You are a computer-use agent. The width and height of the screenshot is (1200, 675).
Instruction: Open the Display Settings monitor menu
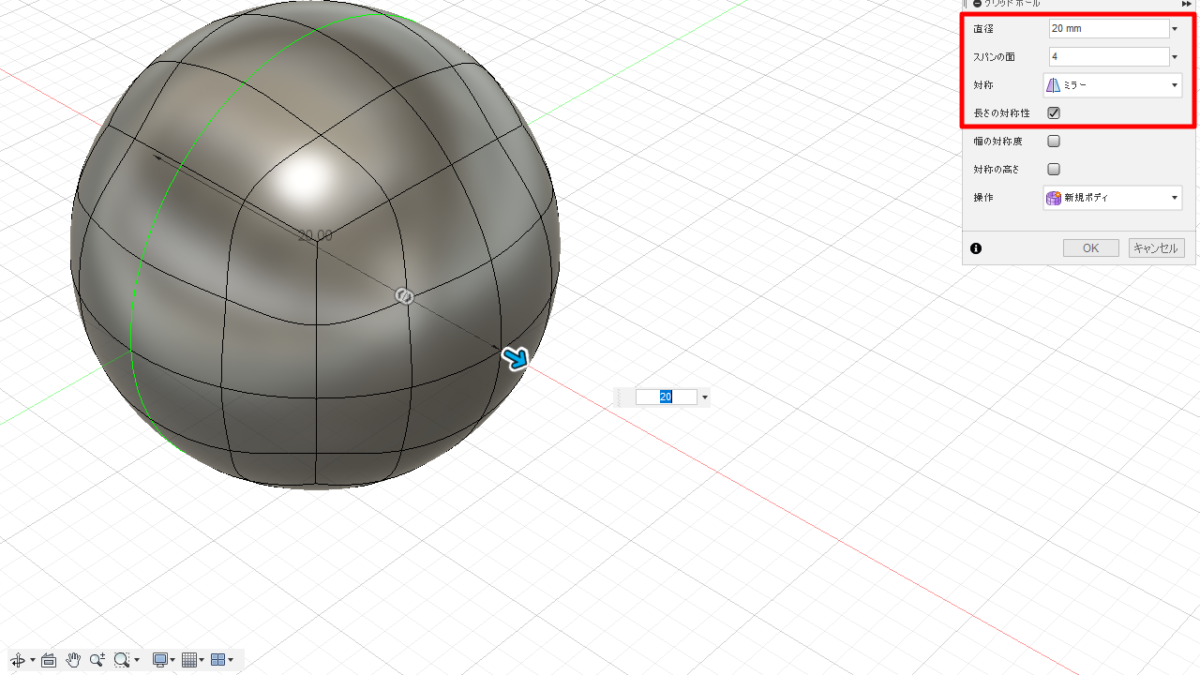[x=159, y=660]
